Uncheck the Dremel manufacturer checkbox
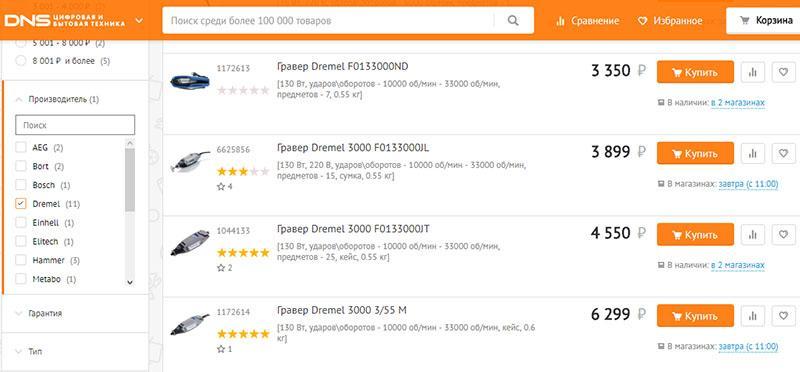 [x=21, y=204]
